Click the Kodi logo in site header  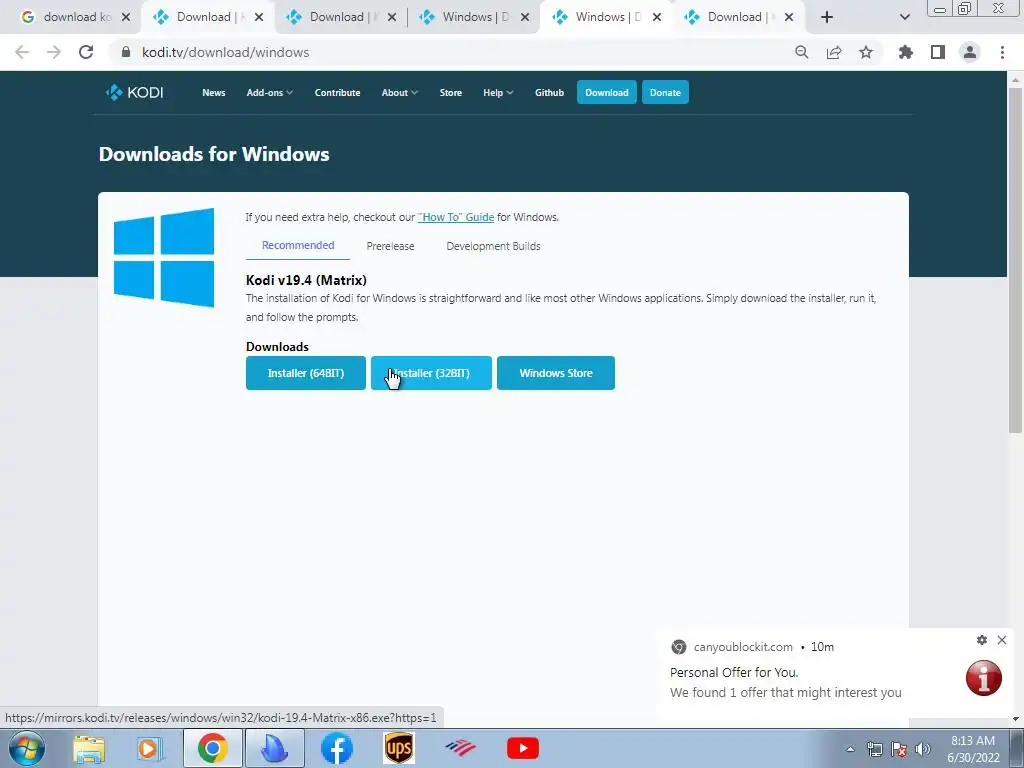135,92
